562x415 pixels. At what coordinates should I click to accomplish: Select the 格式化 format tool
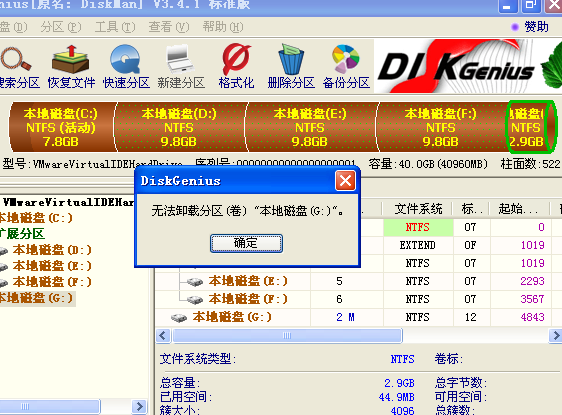tap(236, 59)
